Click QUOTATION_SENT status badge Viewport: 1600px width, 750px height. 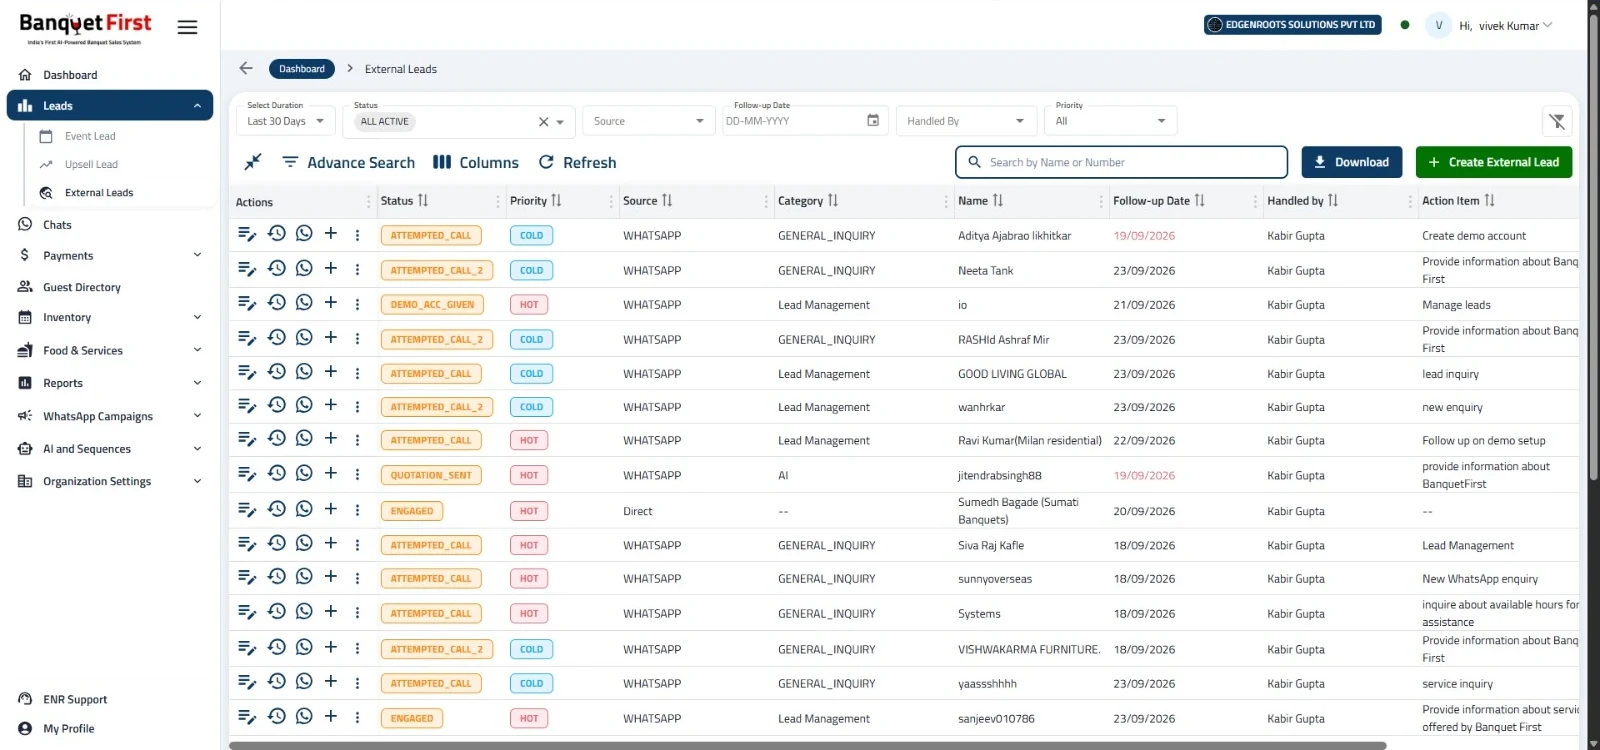(431, 475)
